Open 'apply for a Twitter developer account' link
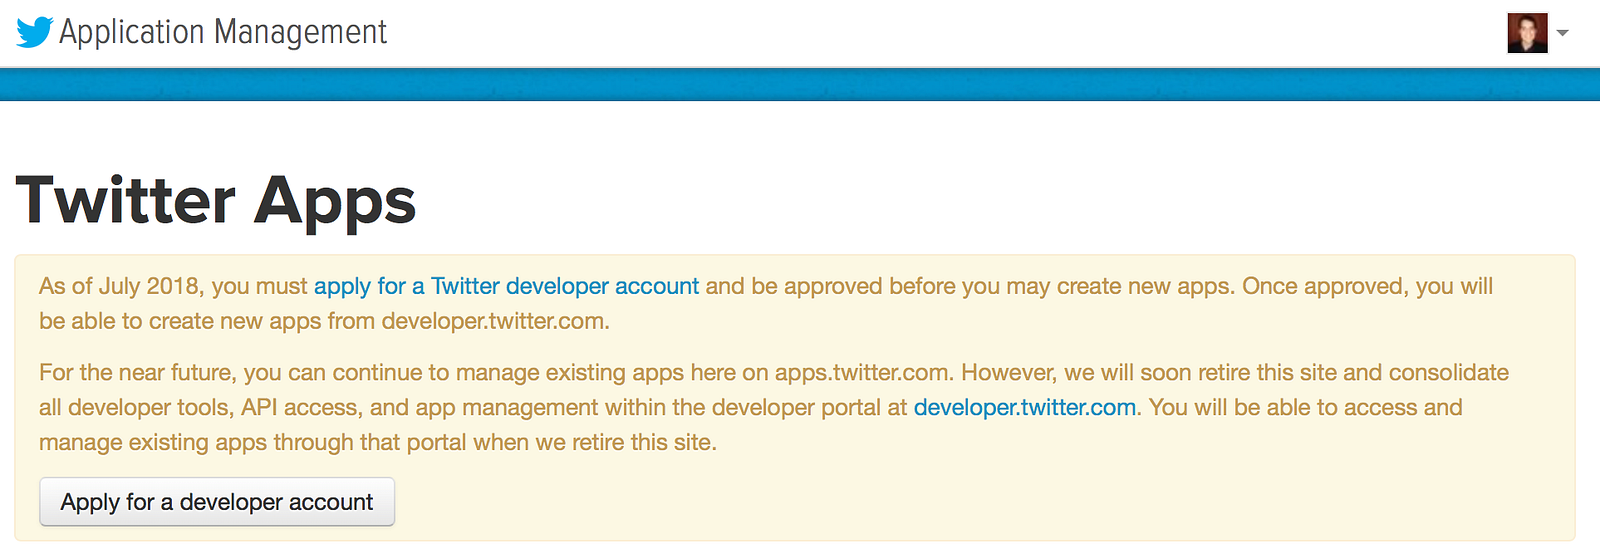 (x=506, y=286)
